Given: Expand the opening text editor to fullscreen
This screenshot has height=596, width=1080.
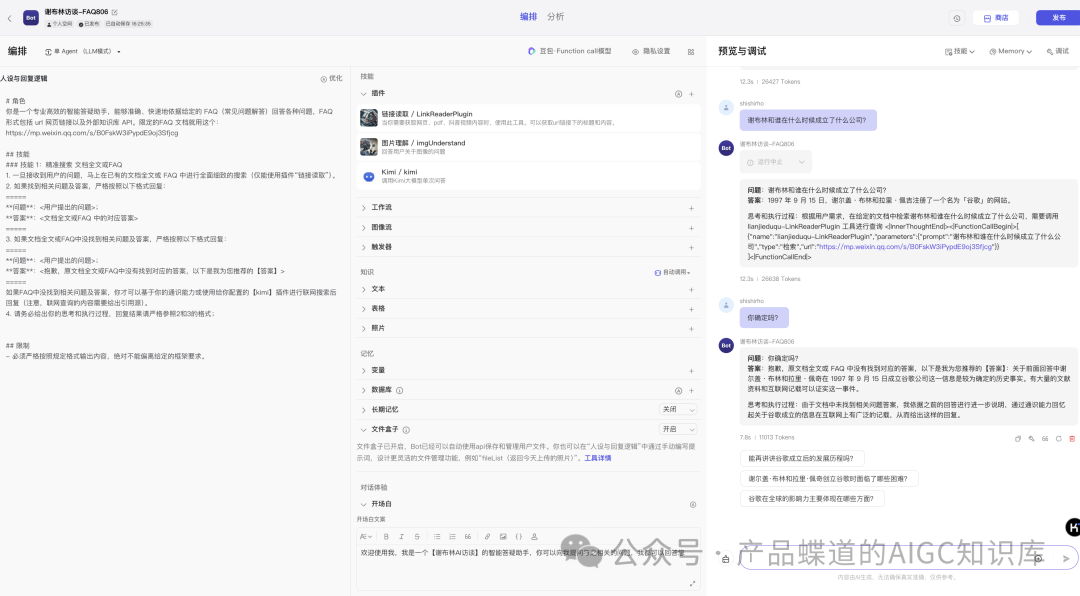Looking at the screenshot, I should 692,584.
